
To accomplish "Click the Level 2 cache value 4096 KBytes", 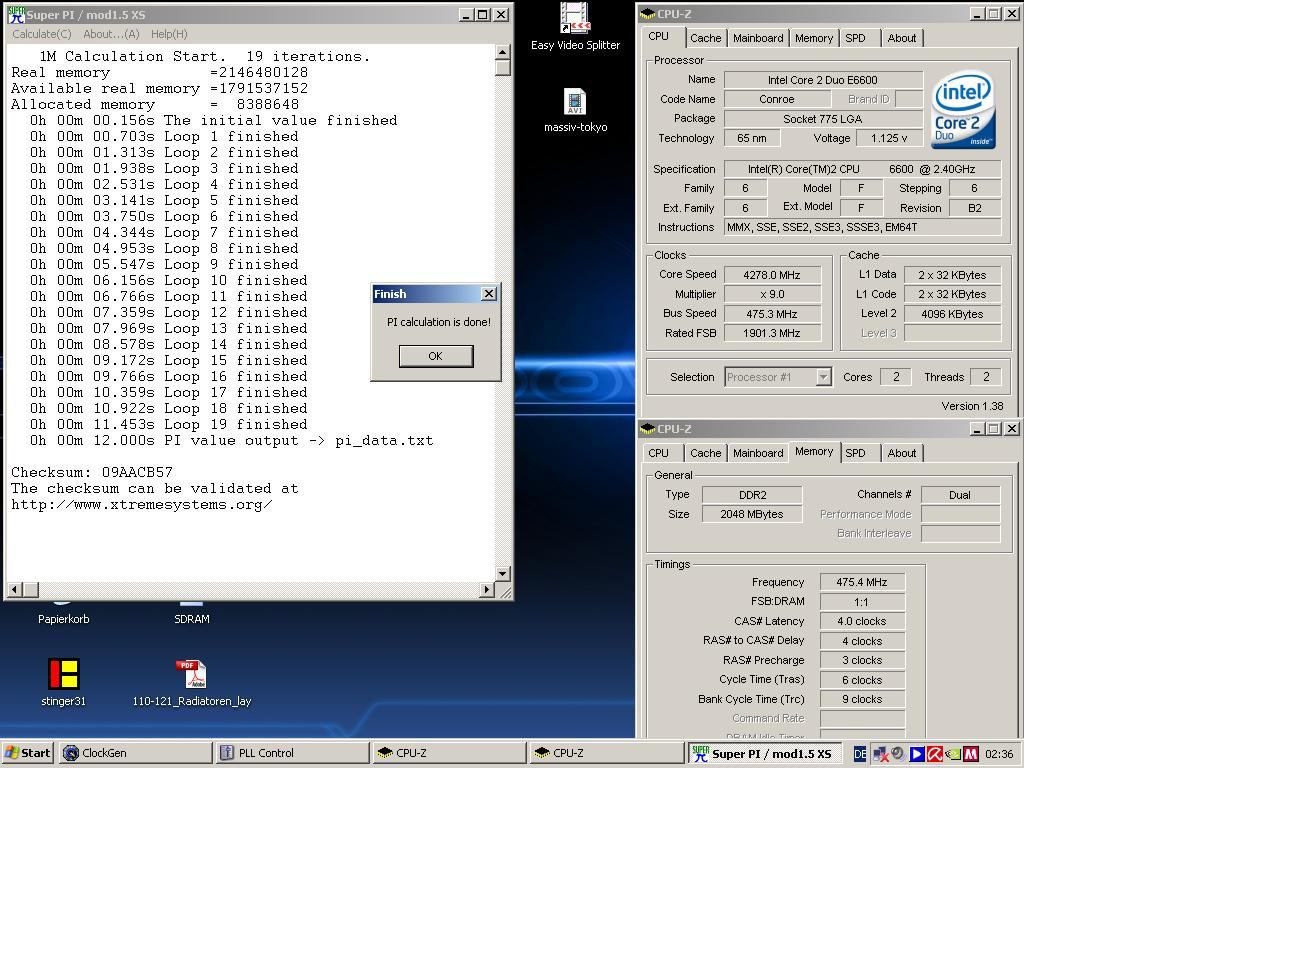I will tap(952, 314).
